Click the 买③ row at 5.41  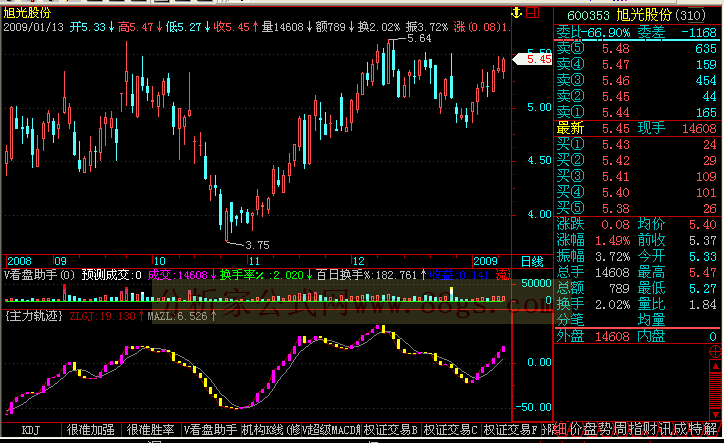636,176
